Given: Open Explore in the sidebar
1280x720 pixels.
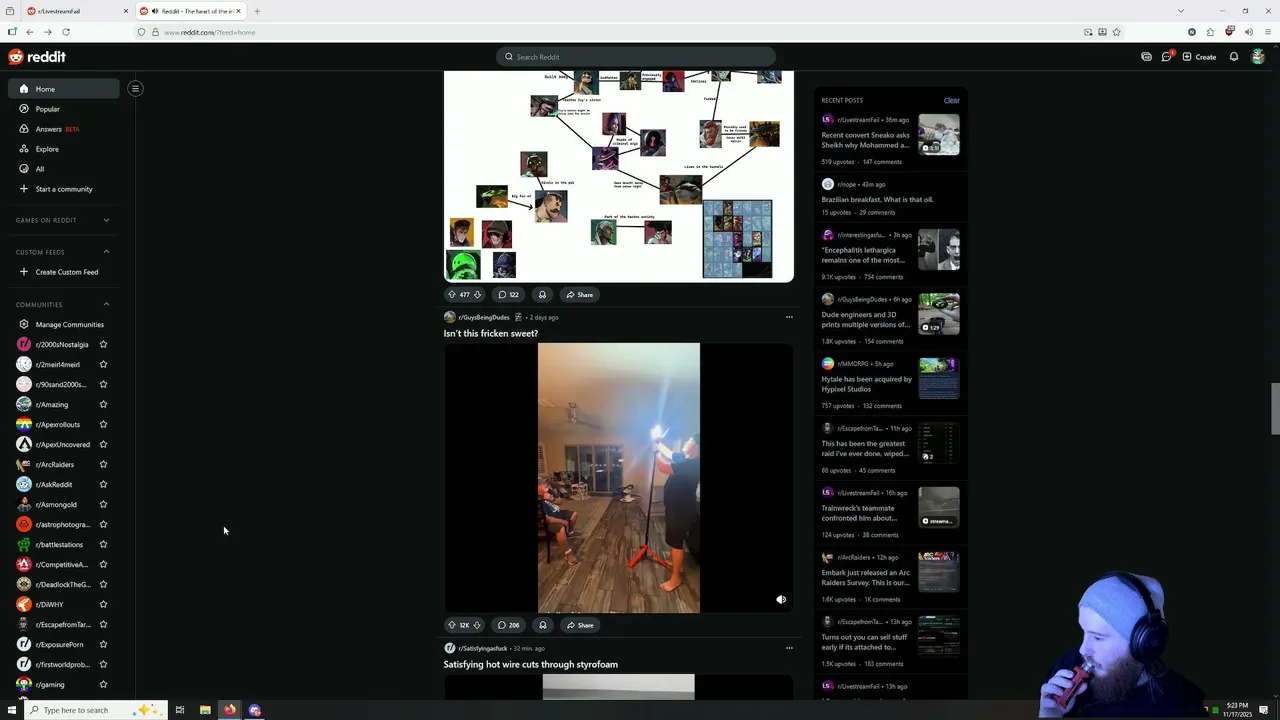Looking at the screenshot, I should 64,149.
